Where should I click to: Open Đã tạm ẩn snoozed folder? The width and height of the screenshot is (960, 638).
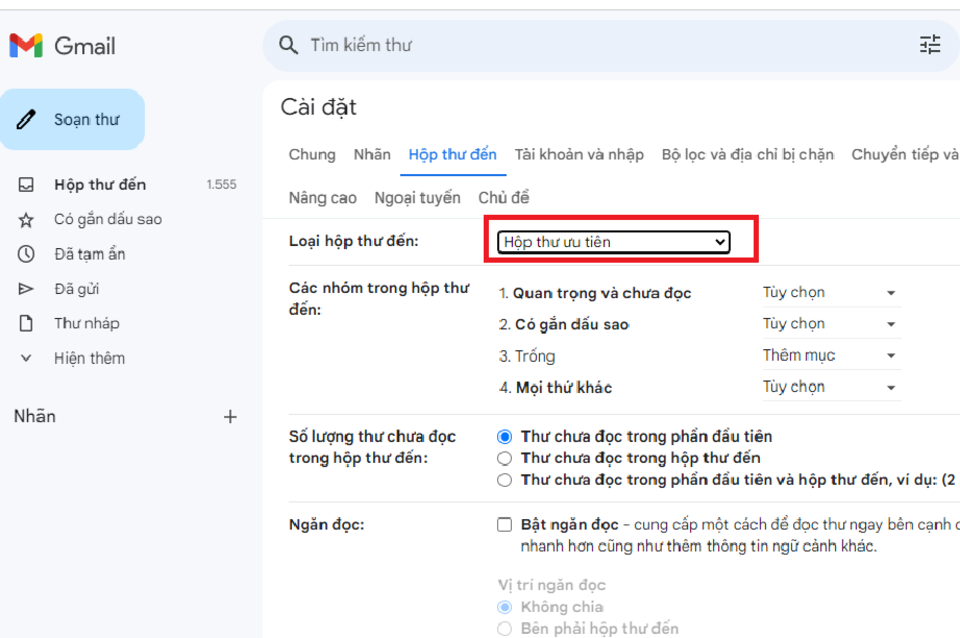89,254
